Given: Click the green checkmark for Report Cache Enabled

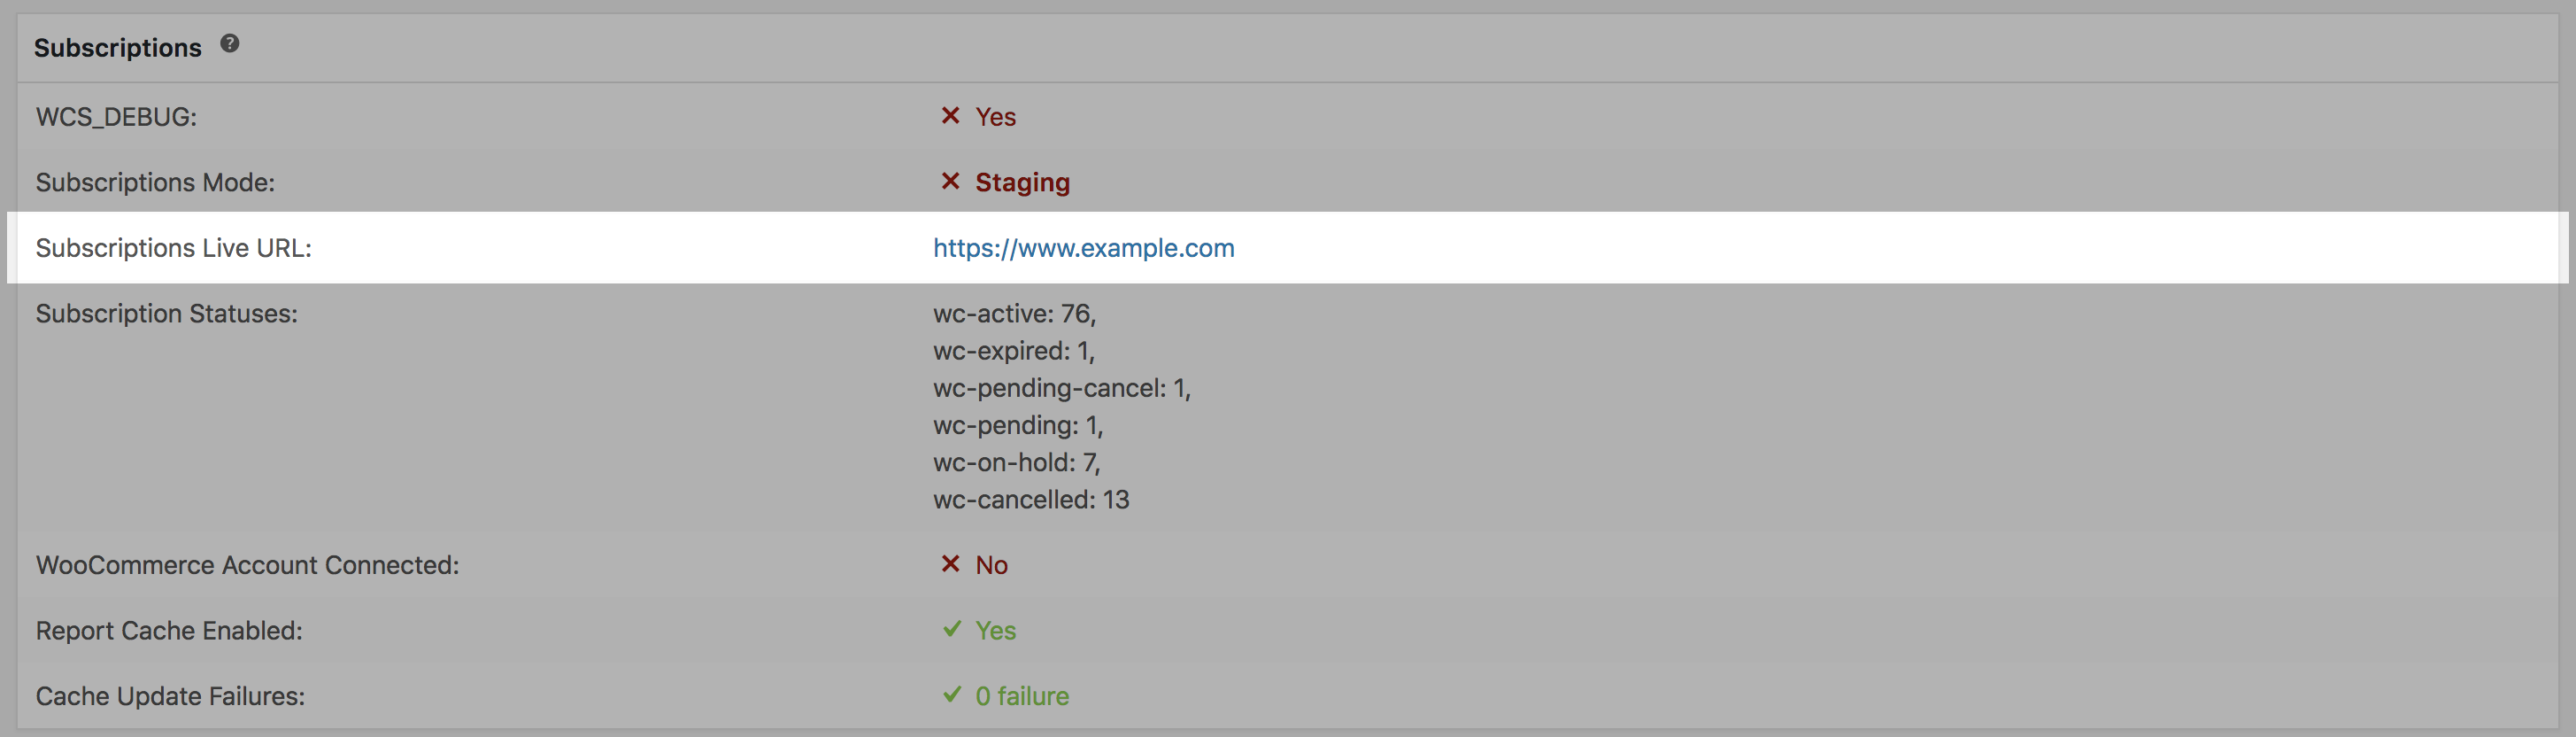Looking at the screenshot, I should point(952,629).
